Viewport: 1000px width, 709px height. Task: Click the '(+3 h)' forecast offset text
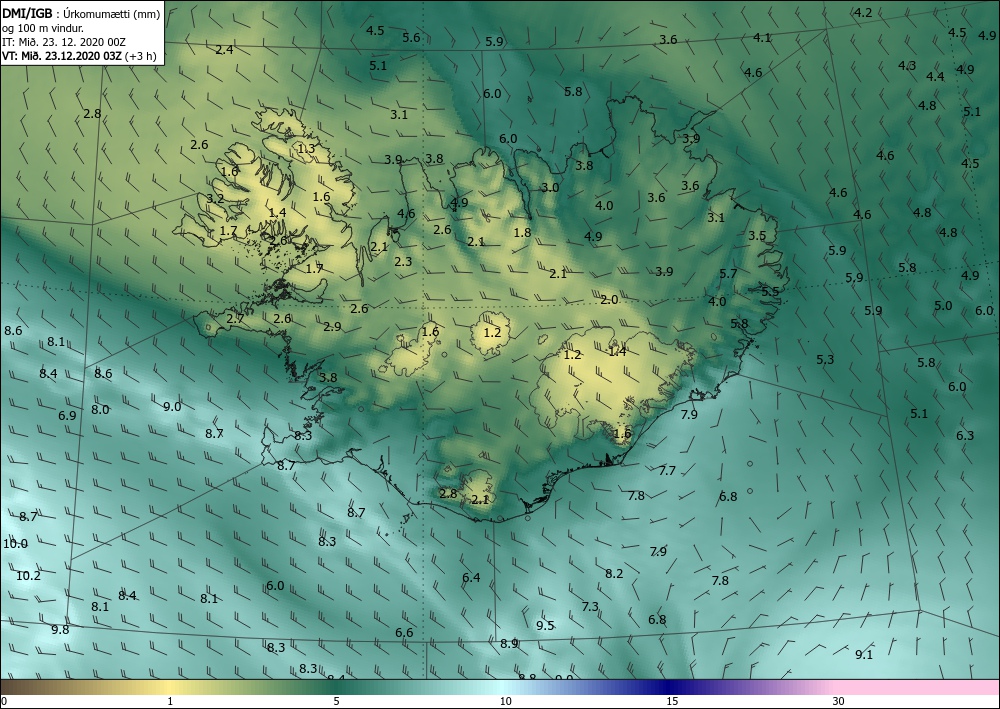140,56
